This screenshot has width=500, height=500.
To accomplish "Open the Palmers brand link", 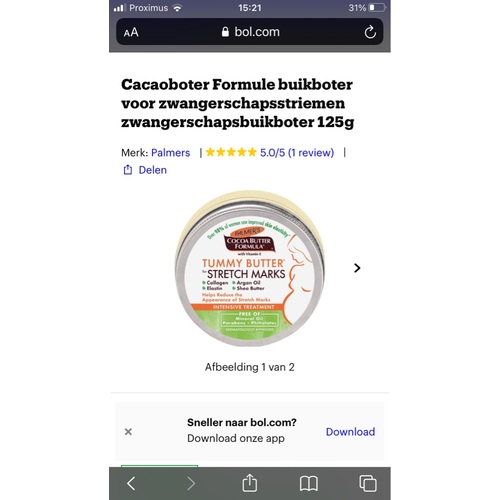I will click(x=171, y=153).
